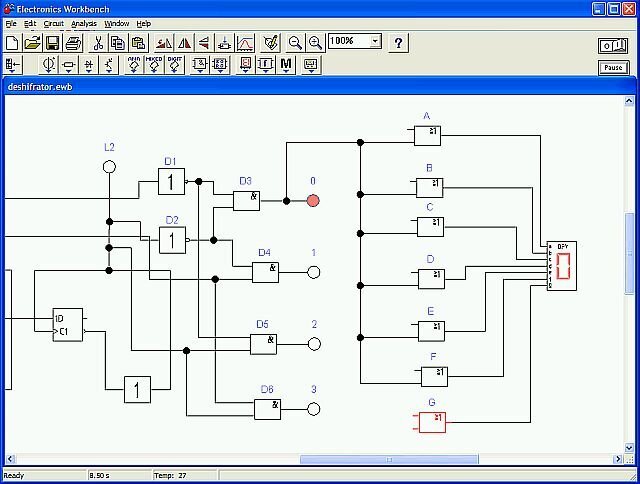Open component properties
The height and width of the screenshot is (484, 640).
click(270, 42)
